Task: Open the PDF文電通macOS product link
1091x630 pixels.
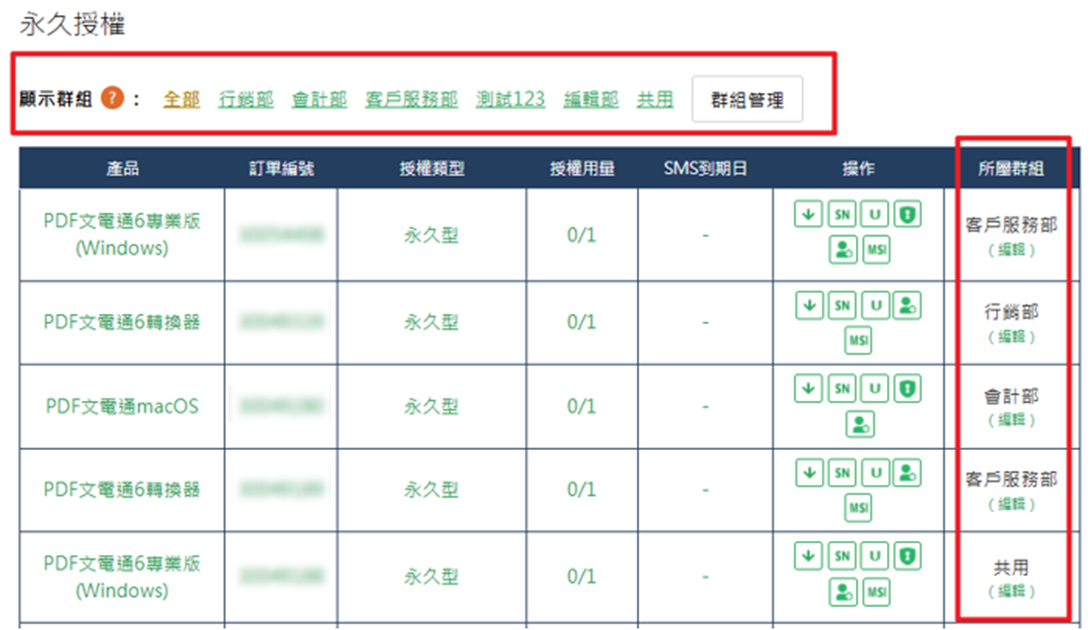Action: click(x=122, y=406)
